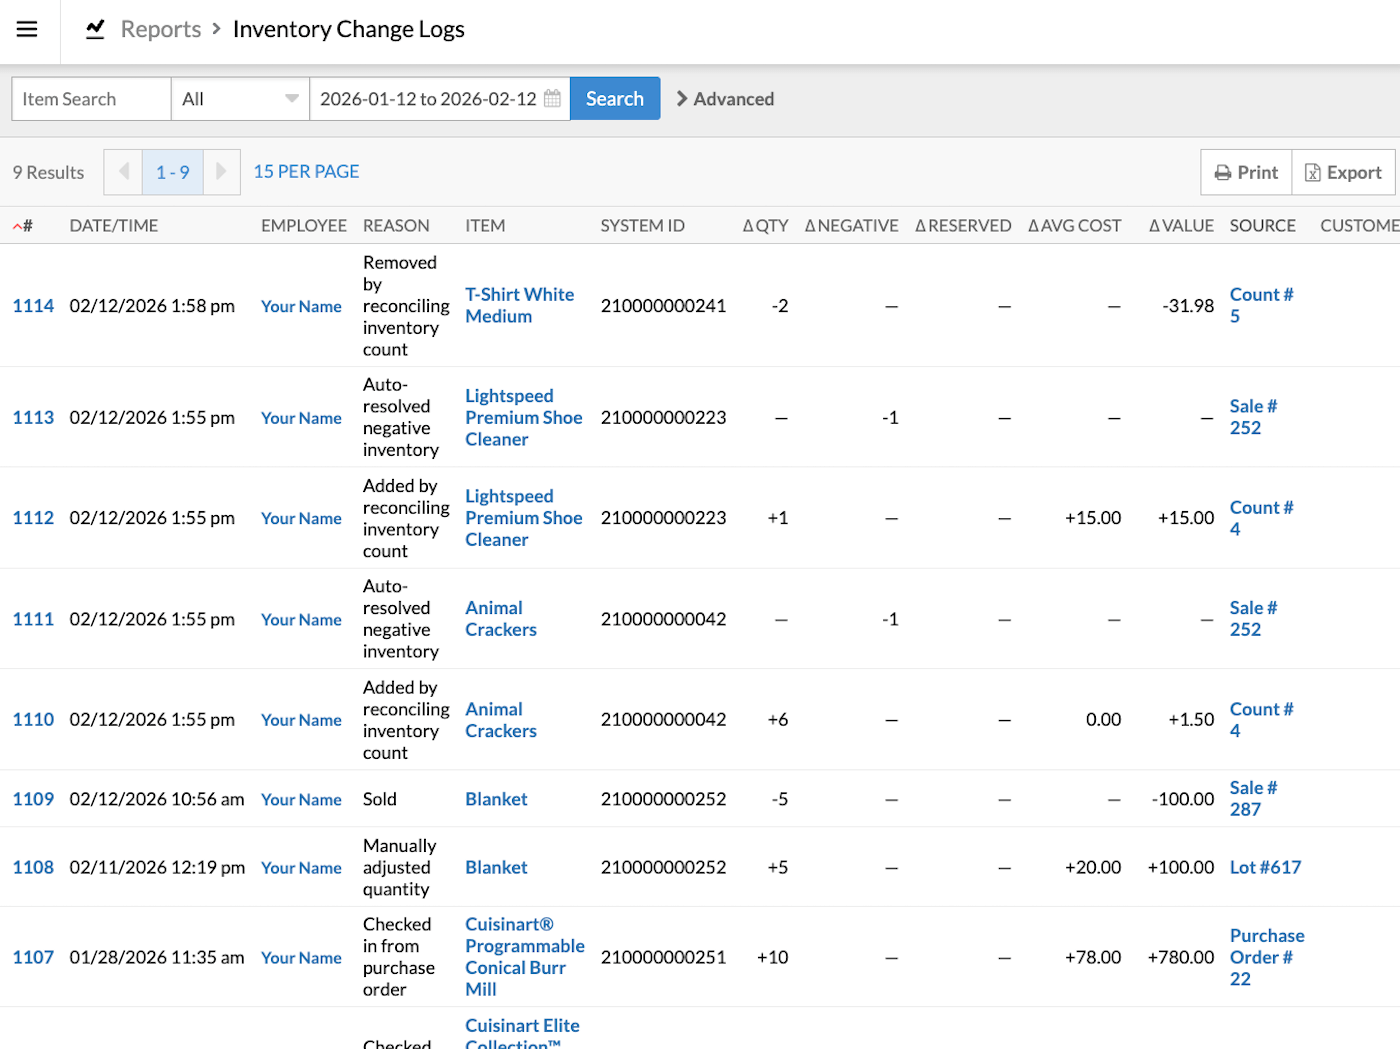The image size is (1400, 1049).
Task: Open T-Shirt White Medium item
Action: pyautogui.click(x=520, y=305)
